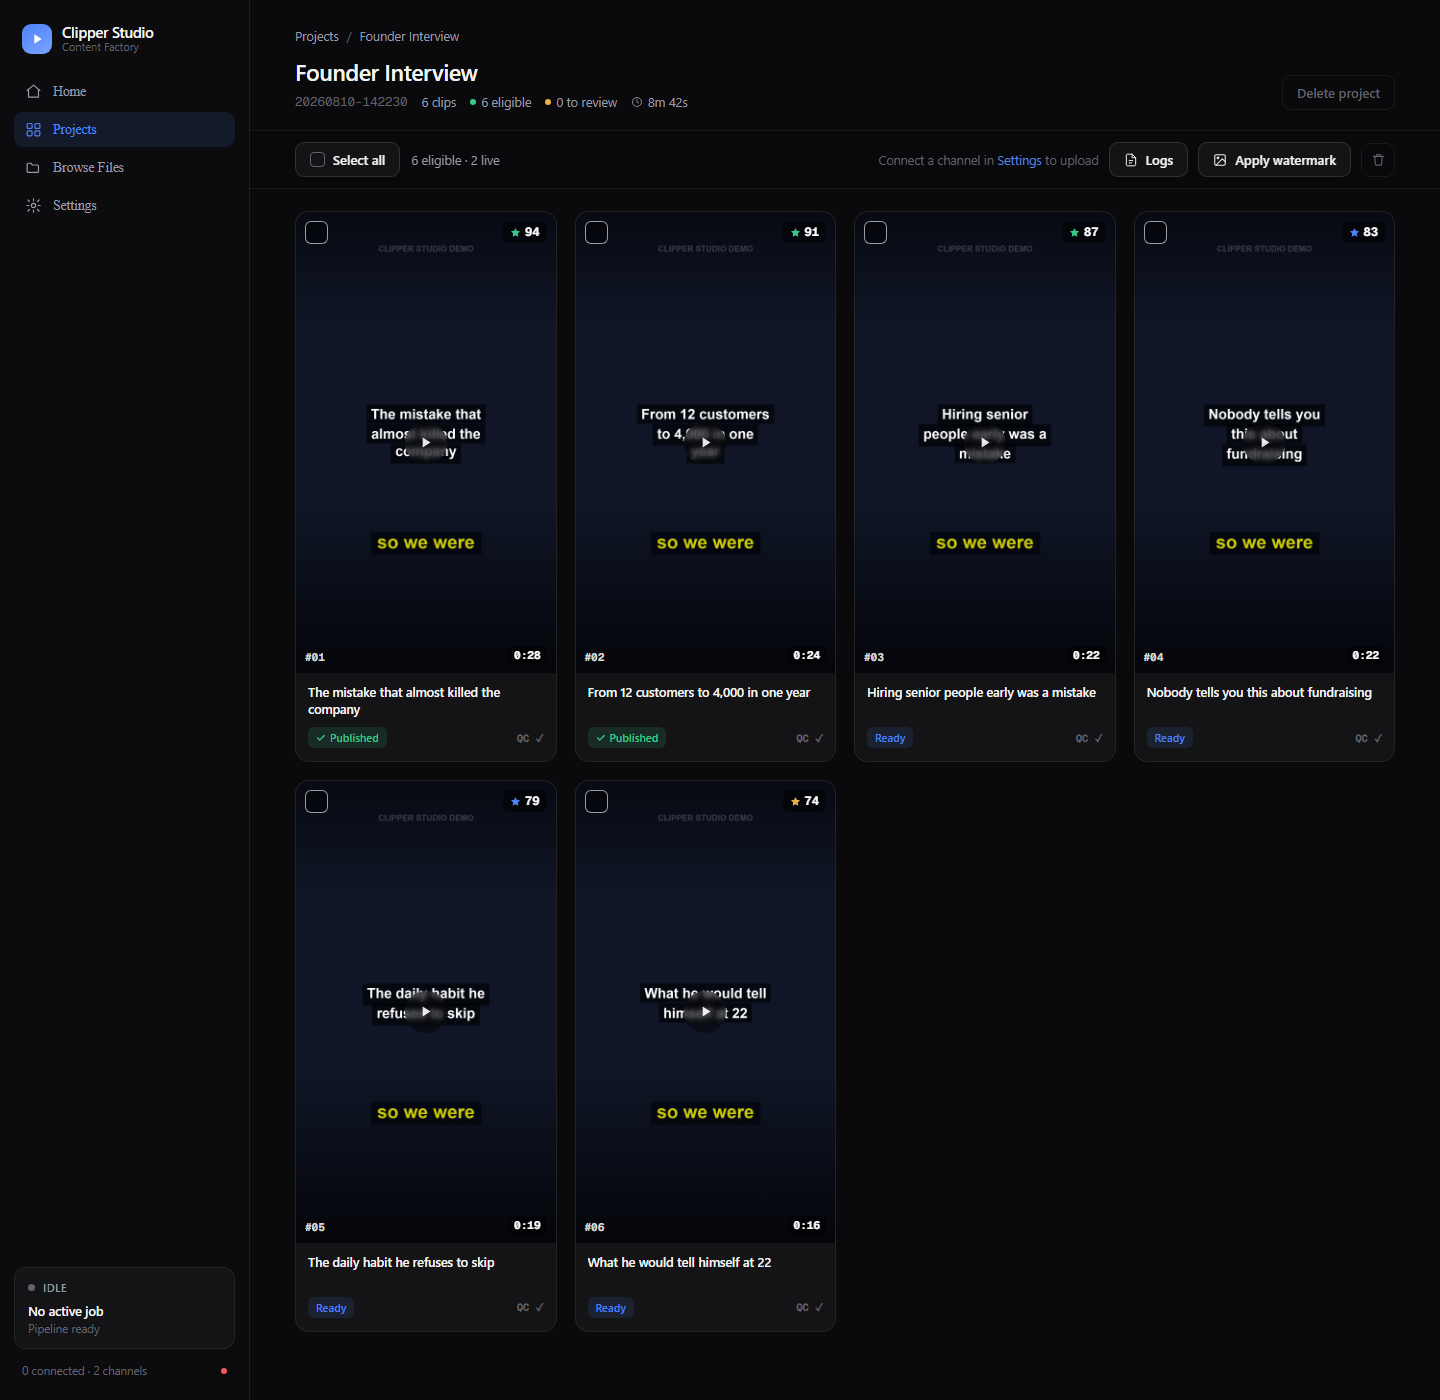Play clip #03 with the play icon
Image resolution: width=1440 pixels, height=1400 pixels.
(x=985, y=442)
